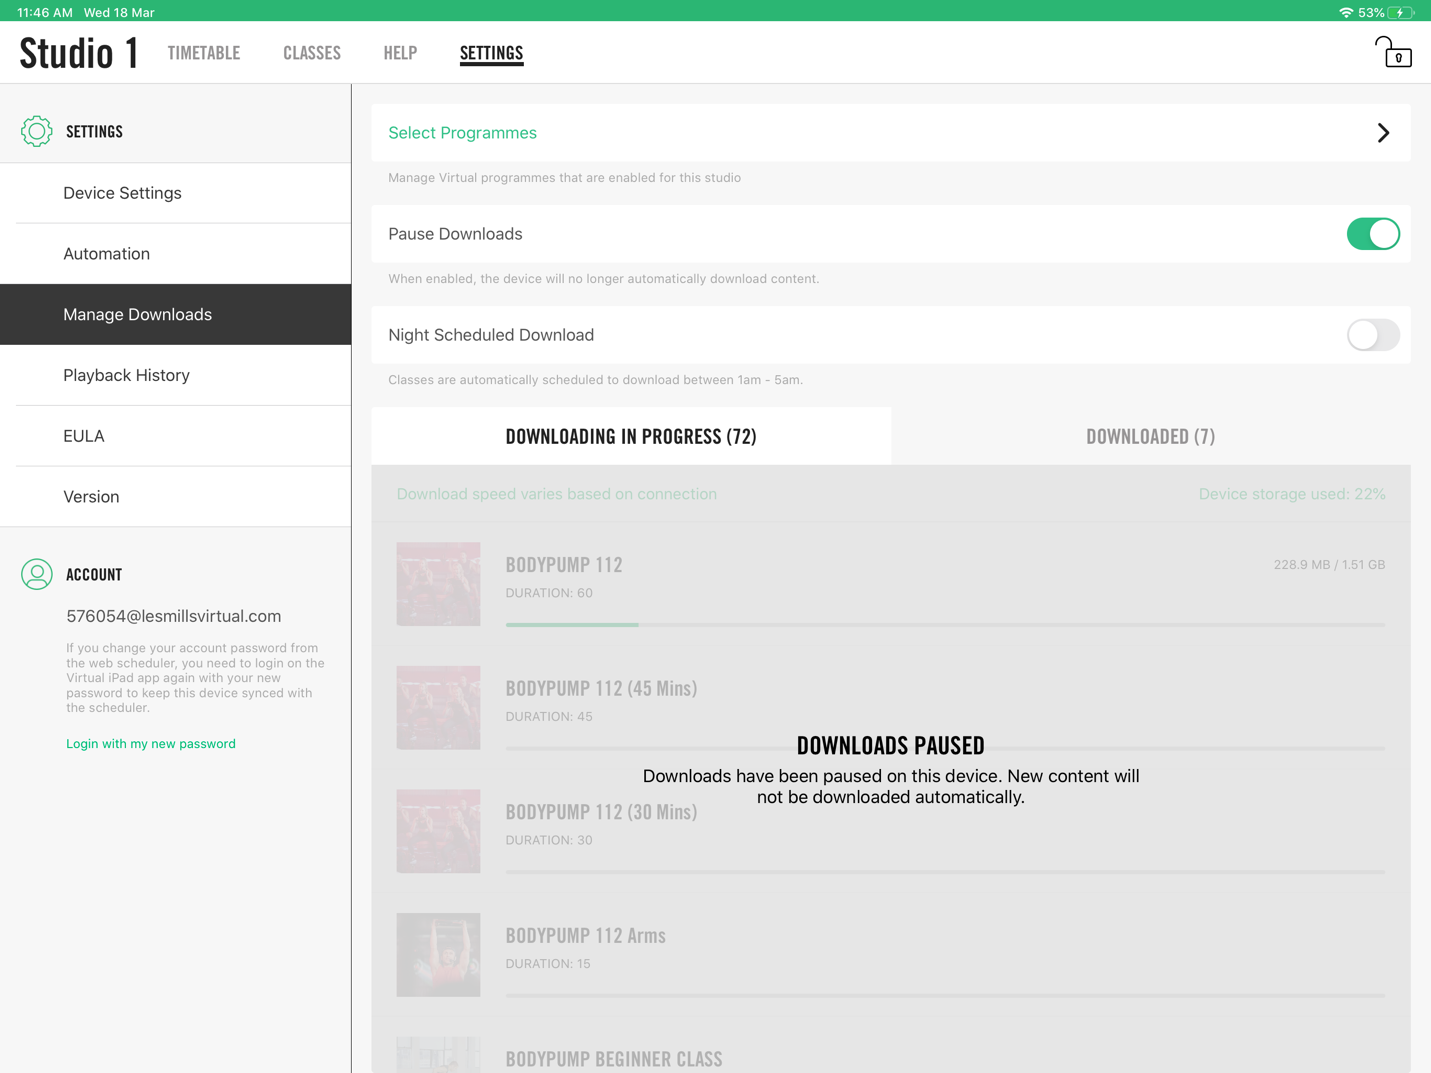Viewport: 1431px width, 1073px height.
Task: Click the 11:46 AM clock in the status bar
Action: [45, 12]
